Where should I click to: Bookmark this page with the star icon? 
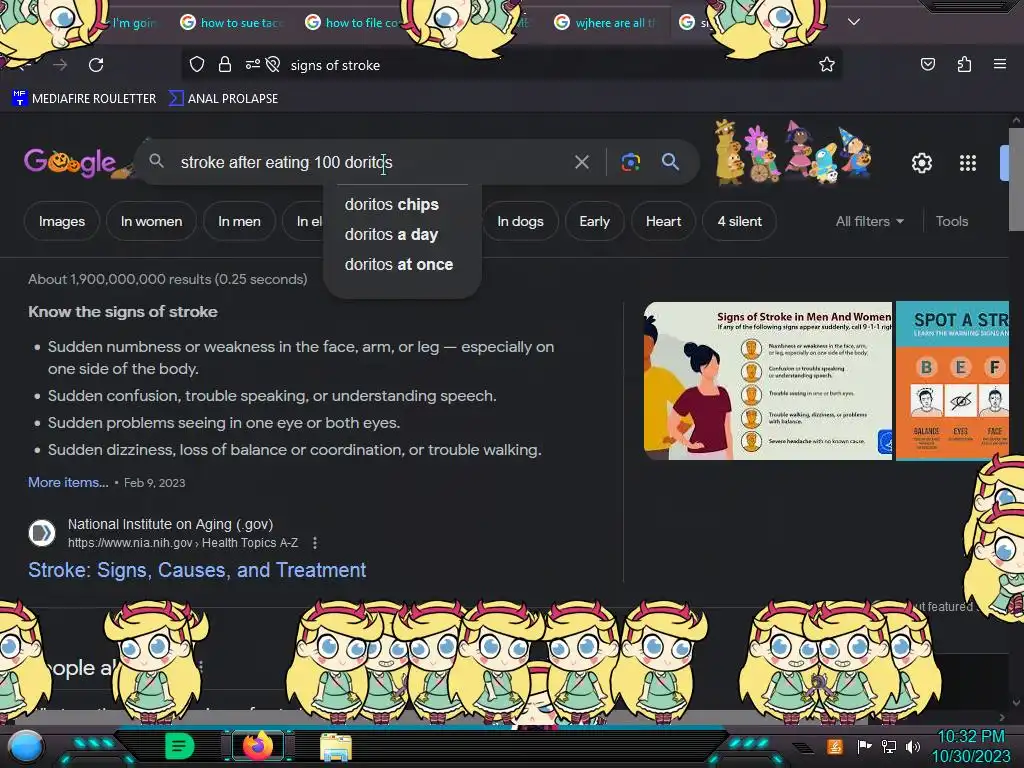pyautogui.click(x=827, y=64)
